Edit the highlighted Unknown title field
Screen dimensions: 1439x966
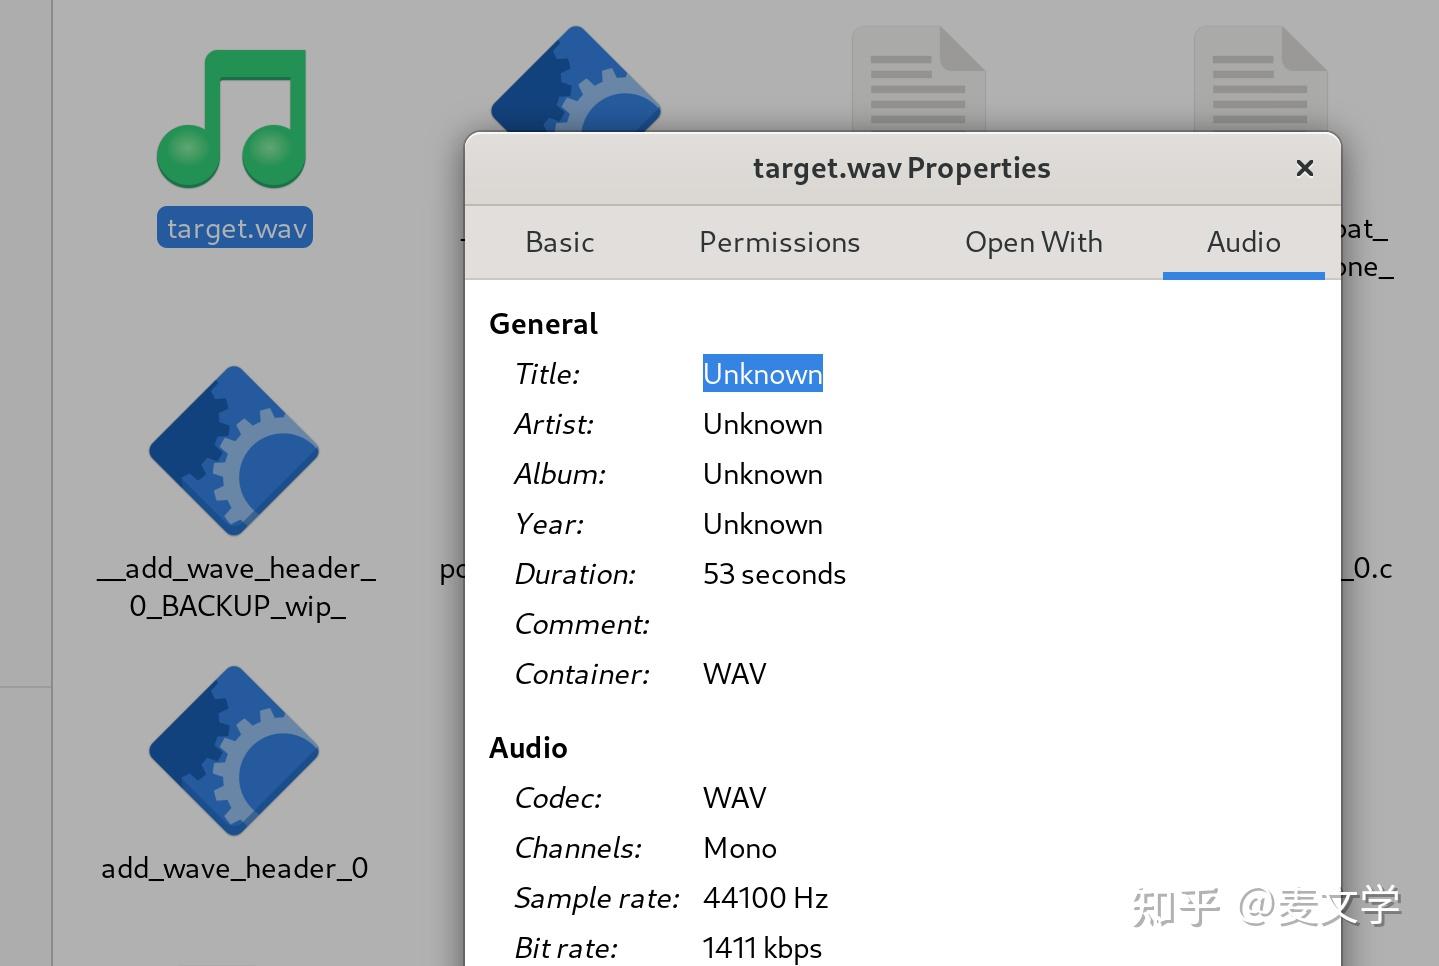click(x=762, y=373)
